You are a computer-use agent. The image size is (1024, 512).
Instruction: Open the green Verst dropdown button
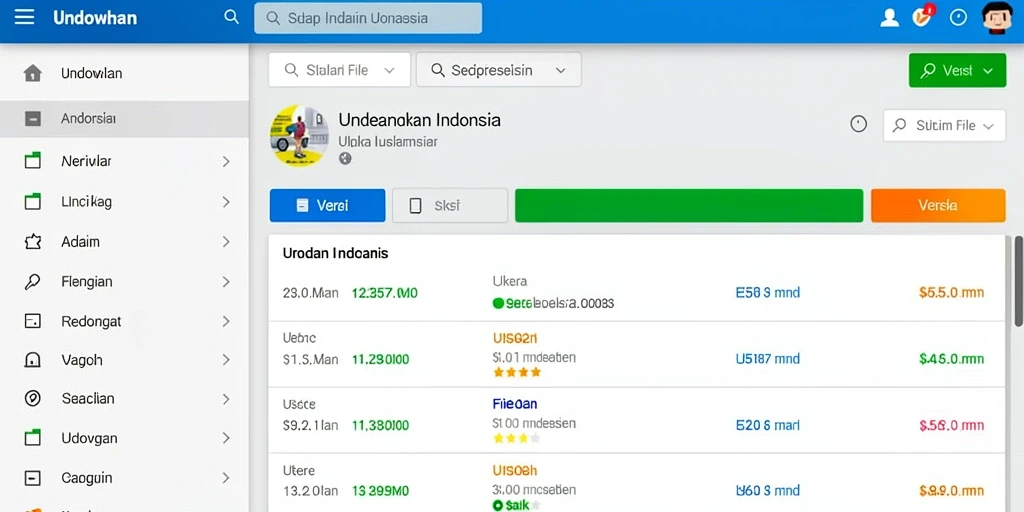pos(957,71)
